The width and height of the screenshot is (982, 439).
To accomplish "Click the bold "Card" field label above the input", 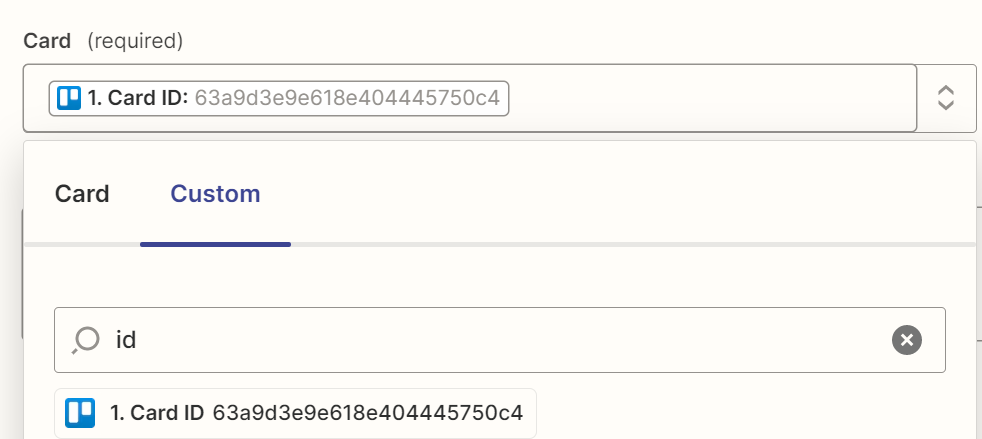I will [47, 41].
